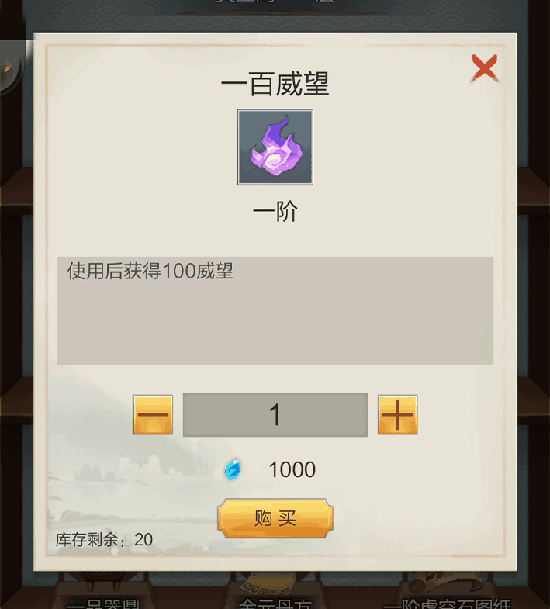Click the 使用后获得100威望 description text

pyautogui.click(x=150, y=271)
